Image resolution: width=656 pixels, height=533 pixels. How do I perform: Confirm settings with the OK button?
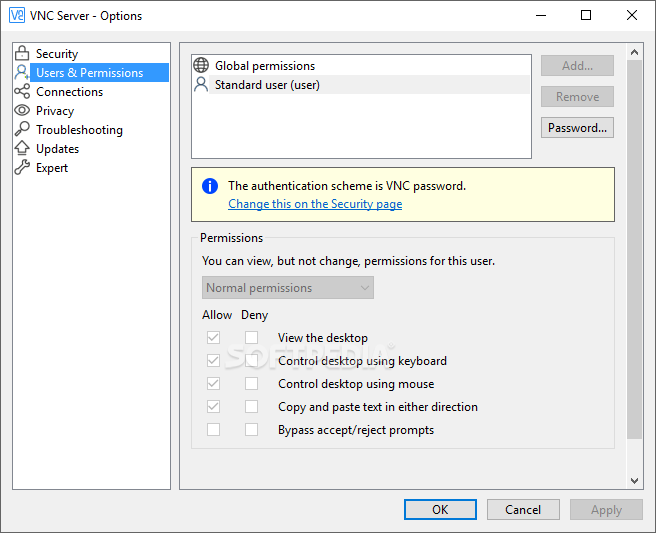pos(440,510)
